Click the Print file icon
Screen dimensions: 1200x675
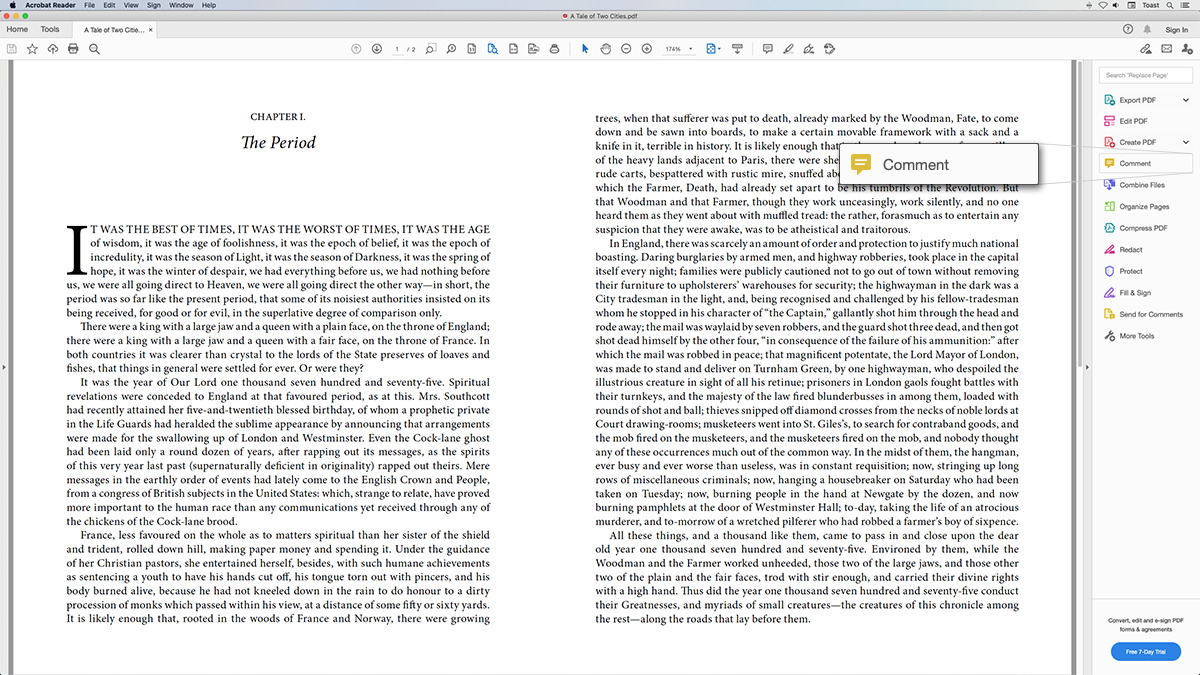click(73, 49)
